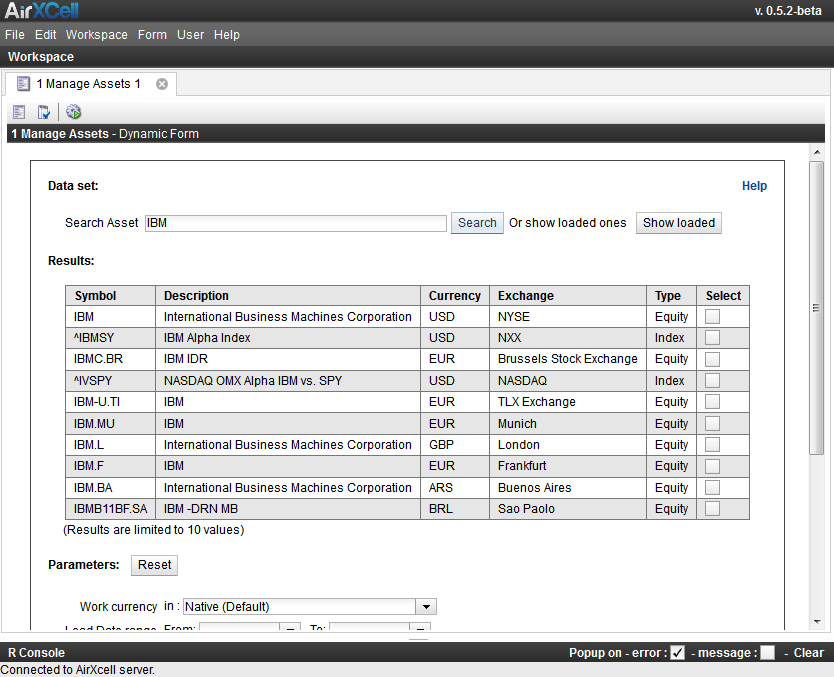The height and width of the screenshot is (677, 834).
Task: Click the NASDAQ OMX Alpha IBM vs. SPY cell
Action: tap(288, 381)
